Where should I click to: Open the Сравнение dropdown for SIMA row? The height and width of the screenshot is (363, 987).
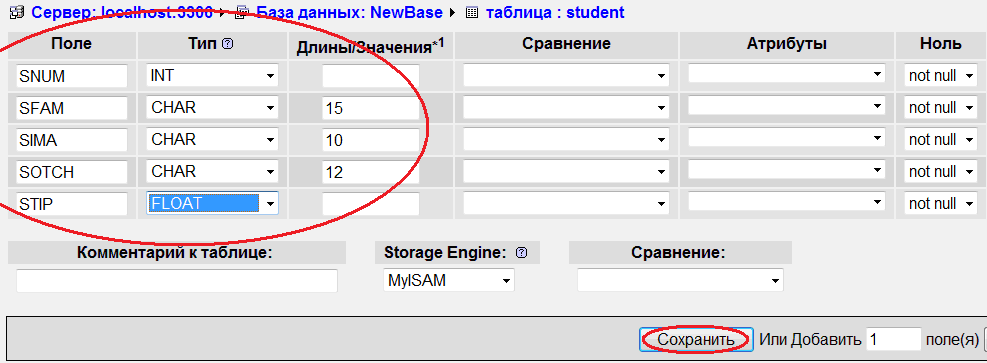pos(565,140)
